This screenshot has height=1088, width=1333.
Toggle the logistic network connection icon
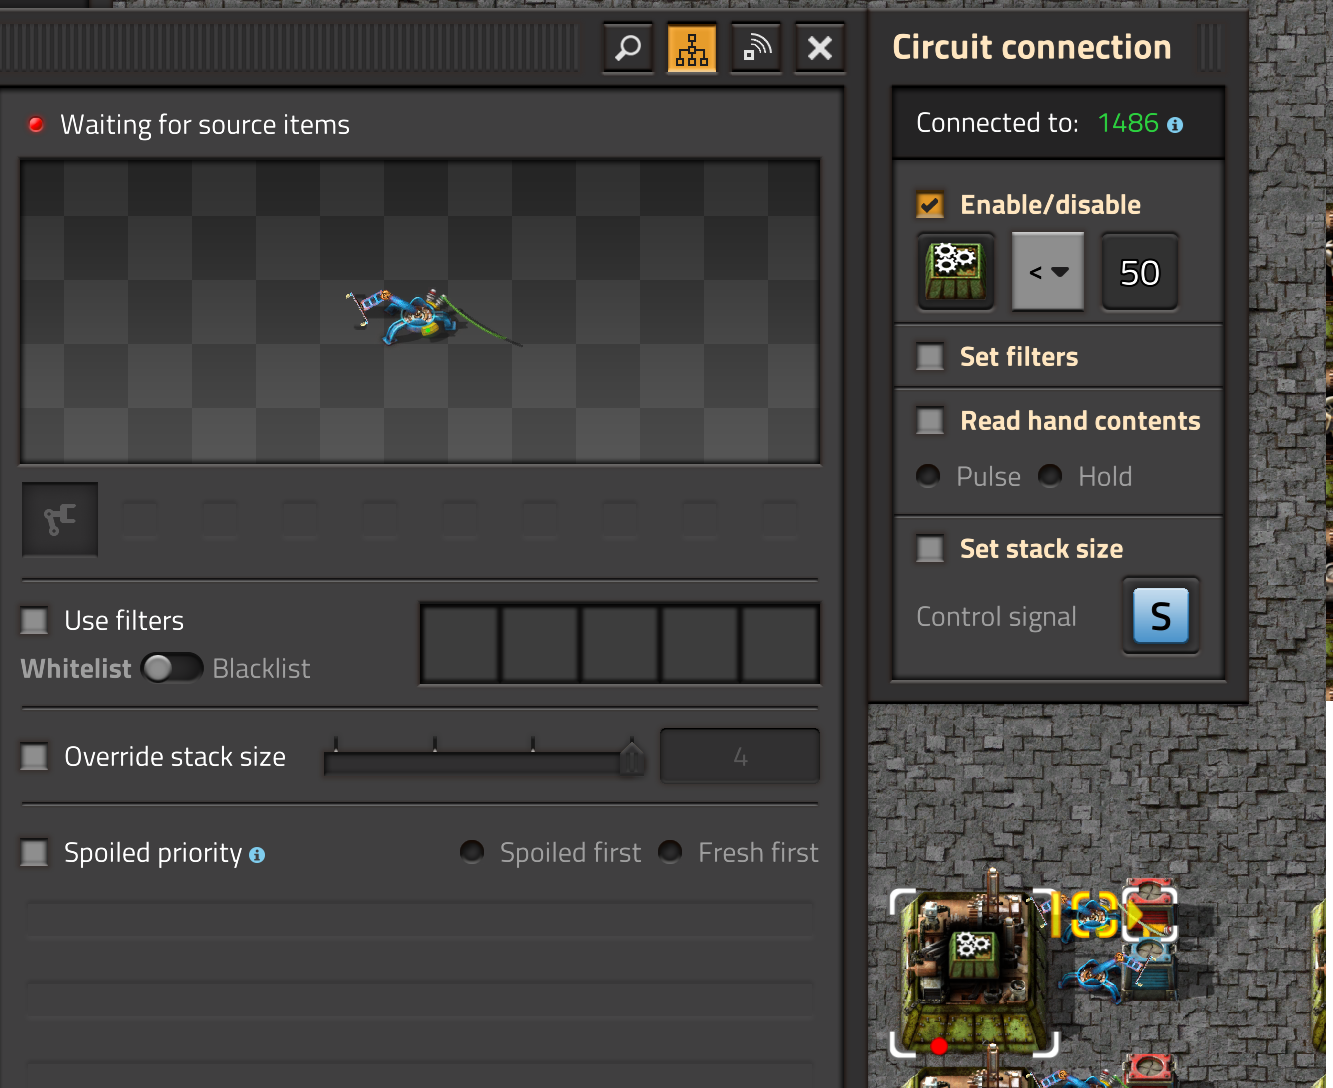[x=756, y=48]
